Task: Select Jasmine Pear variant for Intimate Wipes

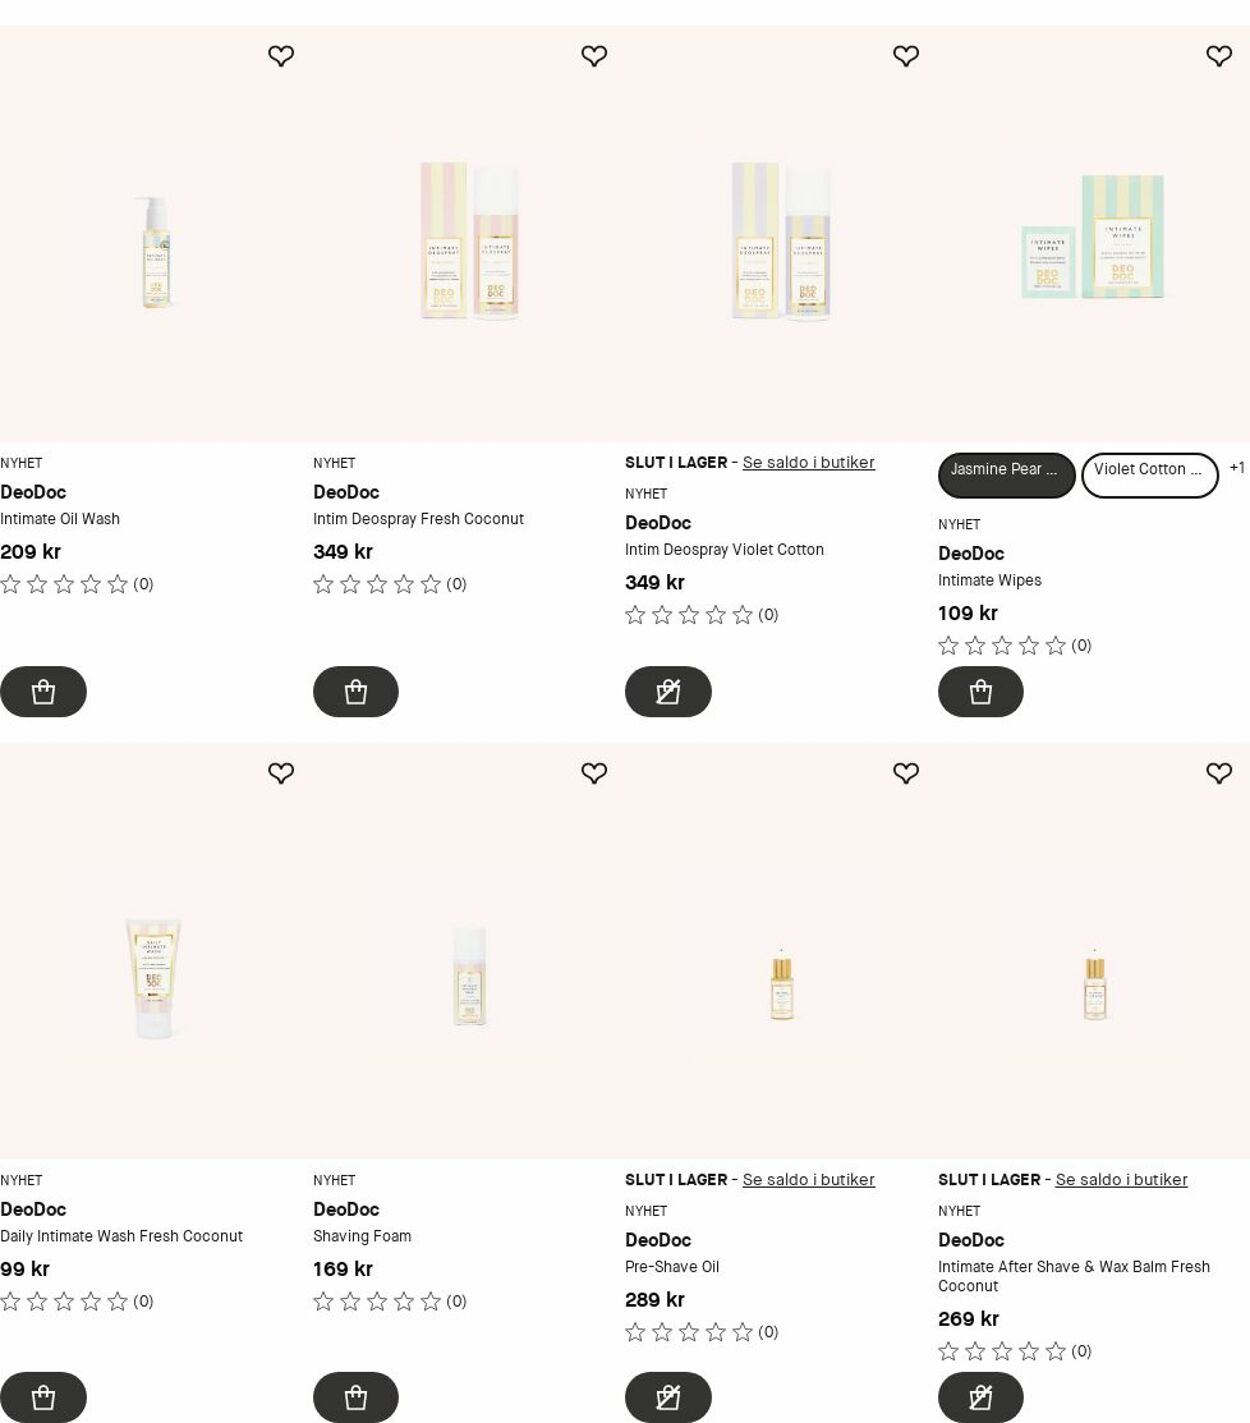Action: pyautogui.click(x=1006, y=475)
